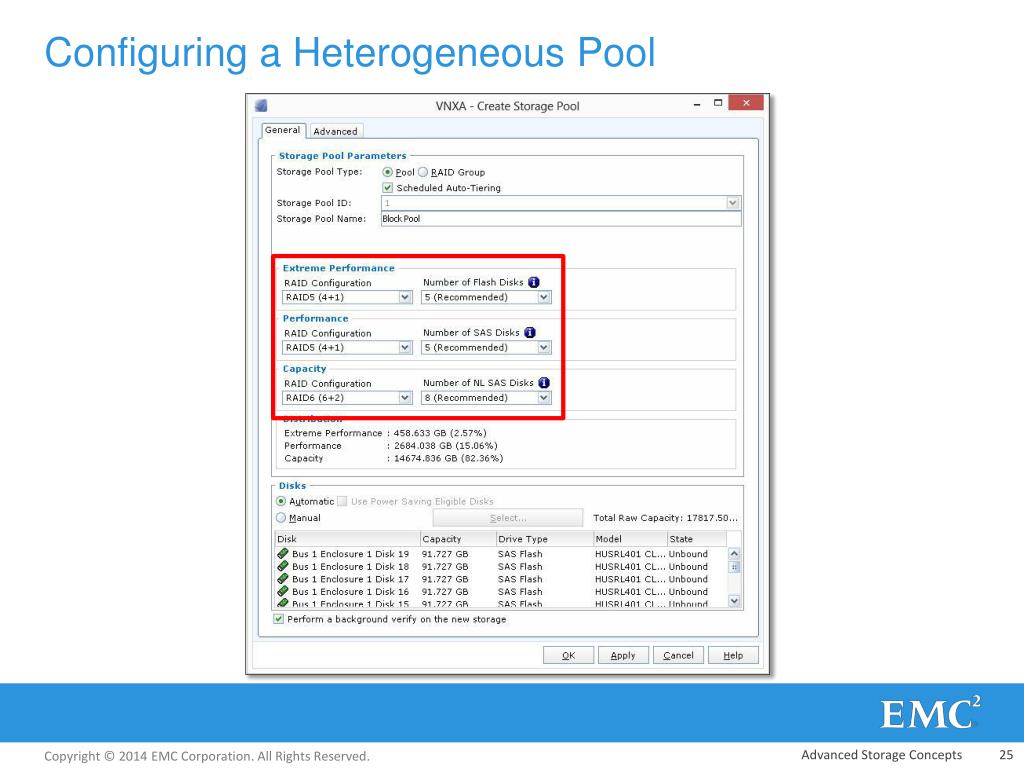Open Performance tier RAID Configuration dropdown

(405, 347)
